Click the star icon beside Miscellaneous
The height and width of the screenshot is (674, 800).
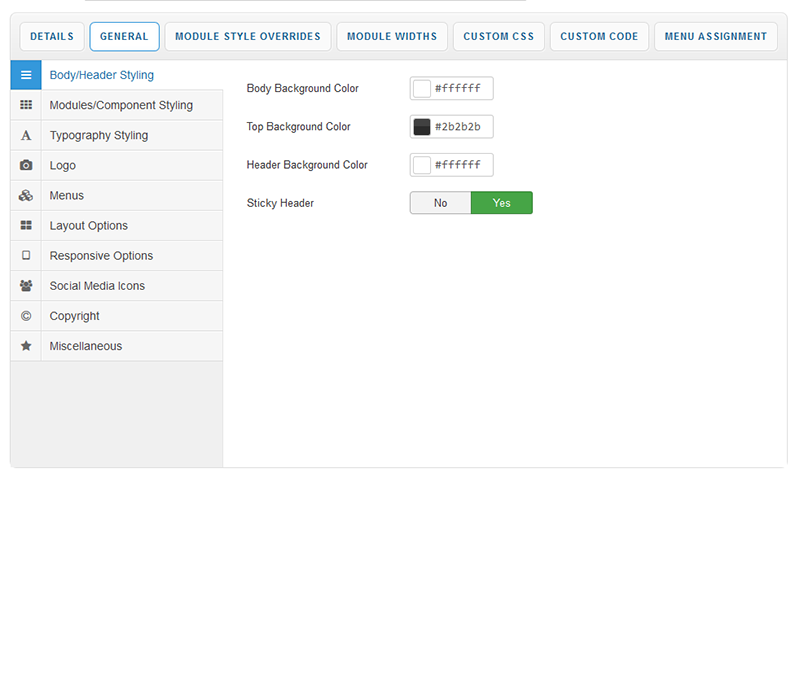coord(26,345)
